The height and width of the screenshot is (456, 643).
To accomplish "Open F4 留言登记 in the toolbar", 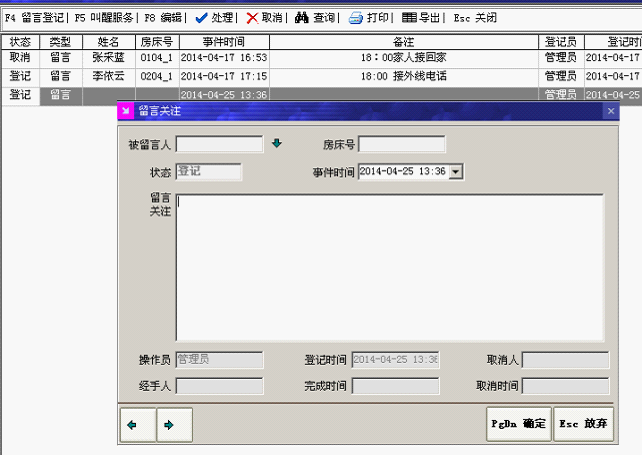I will pos(34,18).
